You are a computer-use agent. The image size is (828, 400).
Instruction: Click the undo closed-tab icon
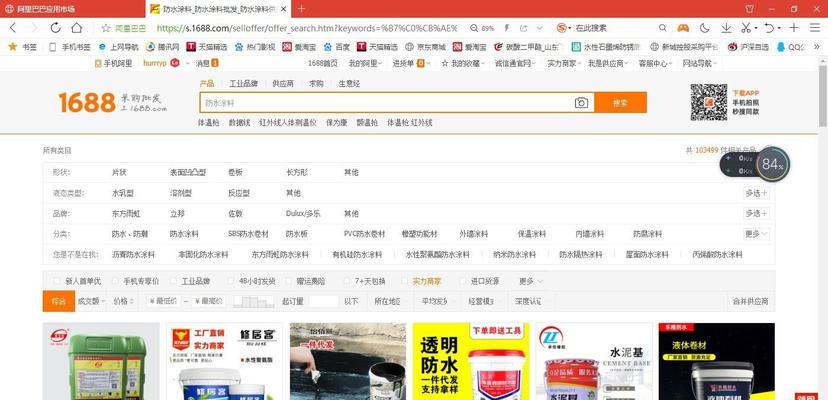769,28
